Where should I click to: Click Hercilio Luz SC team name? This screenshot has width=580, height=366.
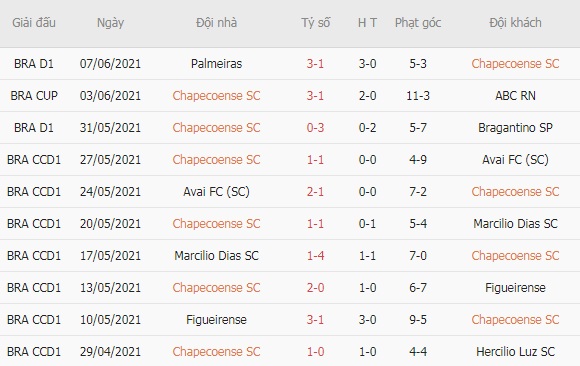pyautogui.click(x=515, y=352)
